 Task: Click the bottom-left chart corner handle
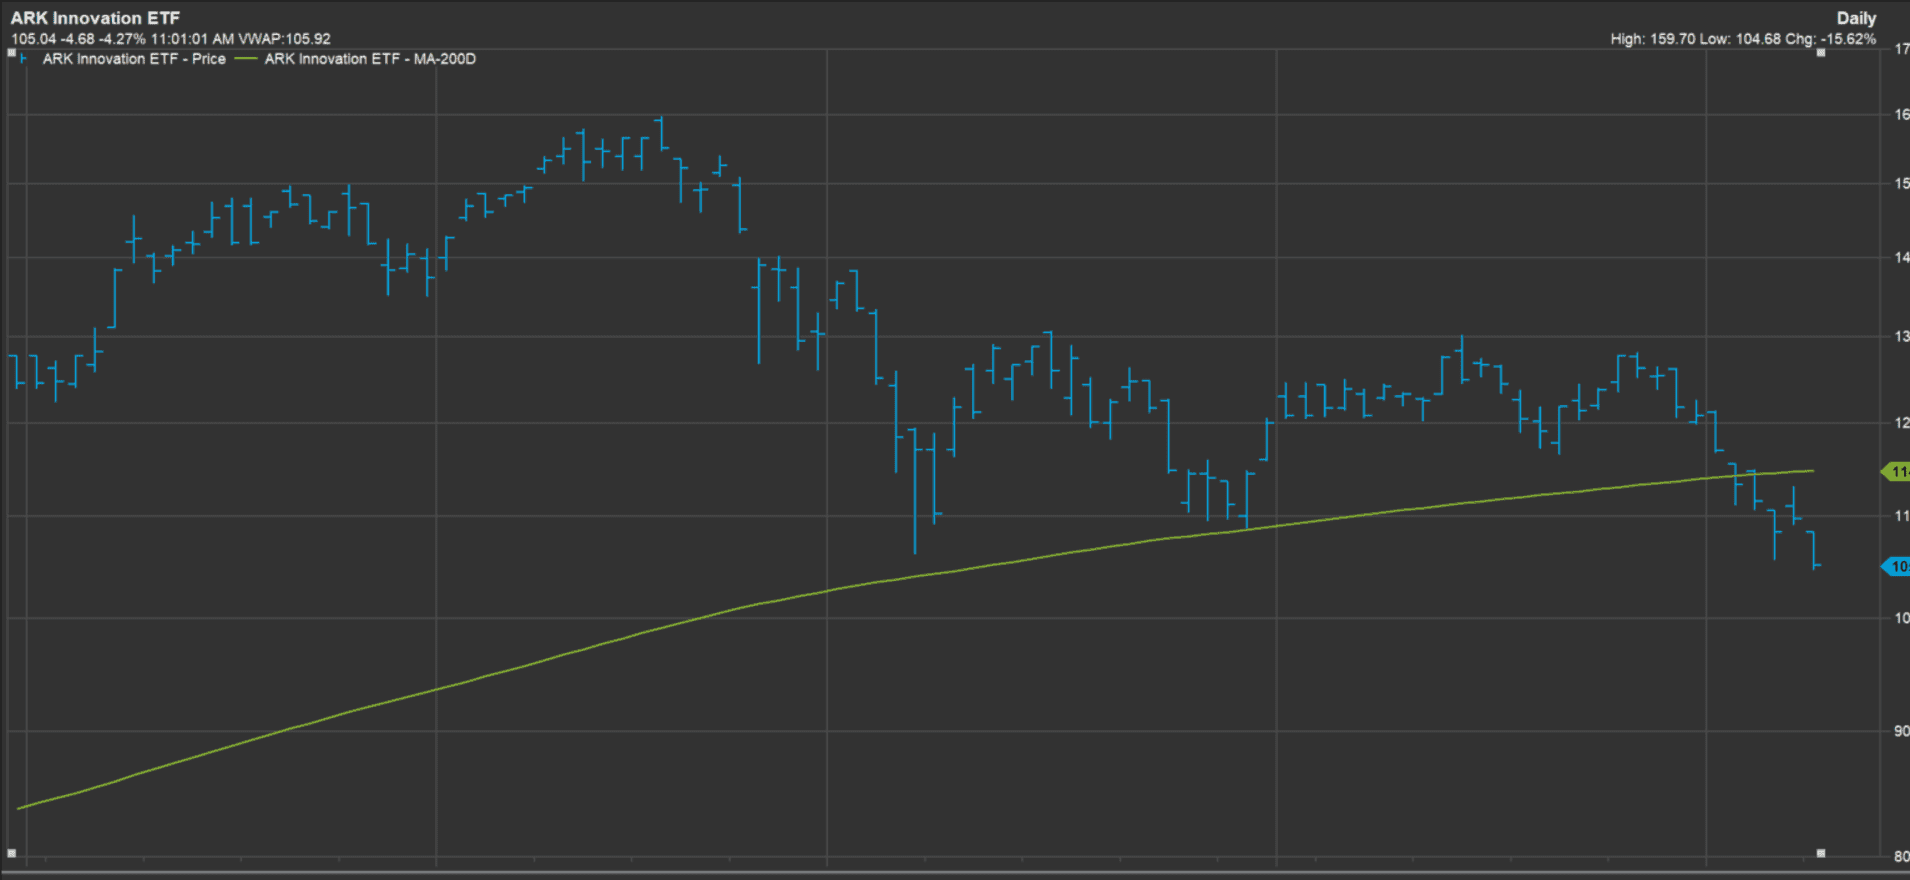click(x=12, y=853)
